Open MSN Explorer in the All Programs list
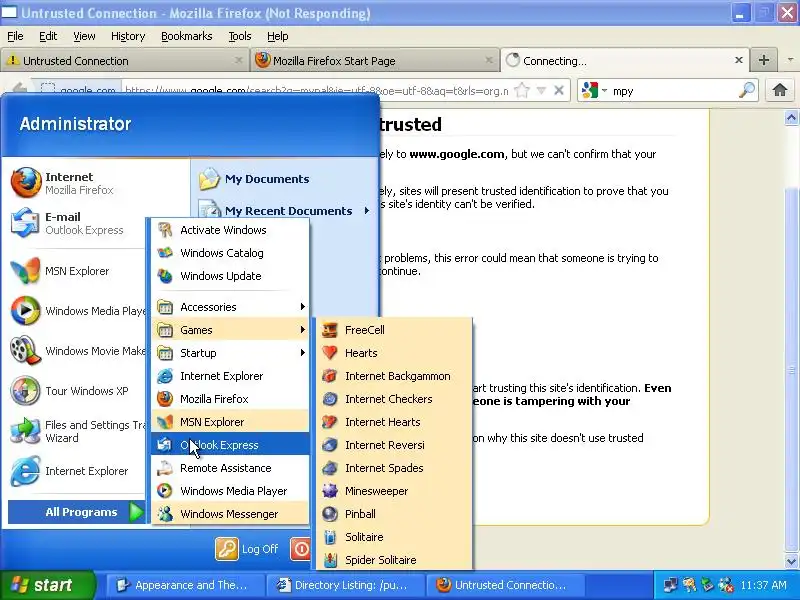The width and height of the screenshot is (800, 600). coord(230,421)
